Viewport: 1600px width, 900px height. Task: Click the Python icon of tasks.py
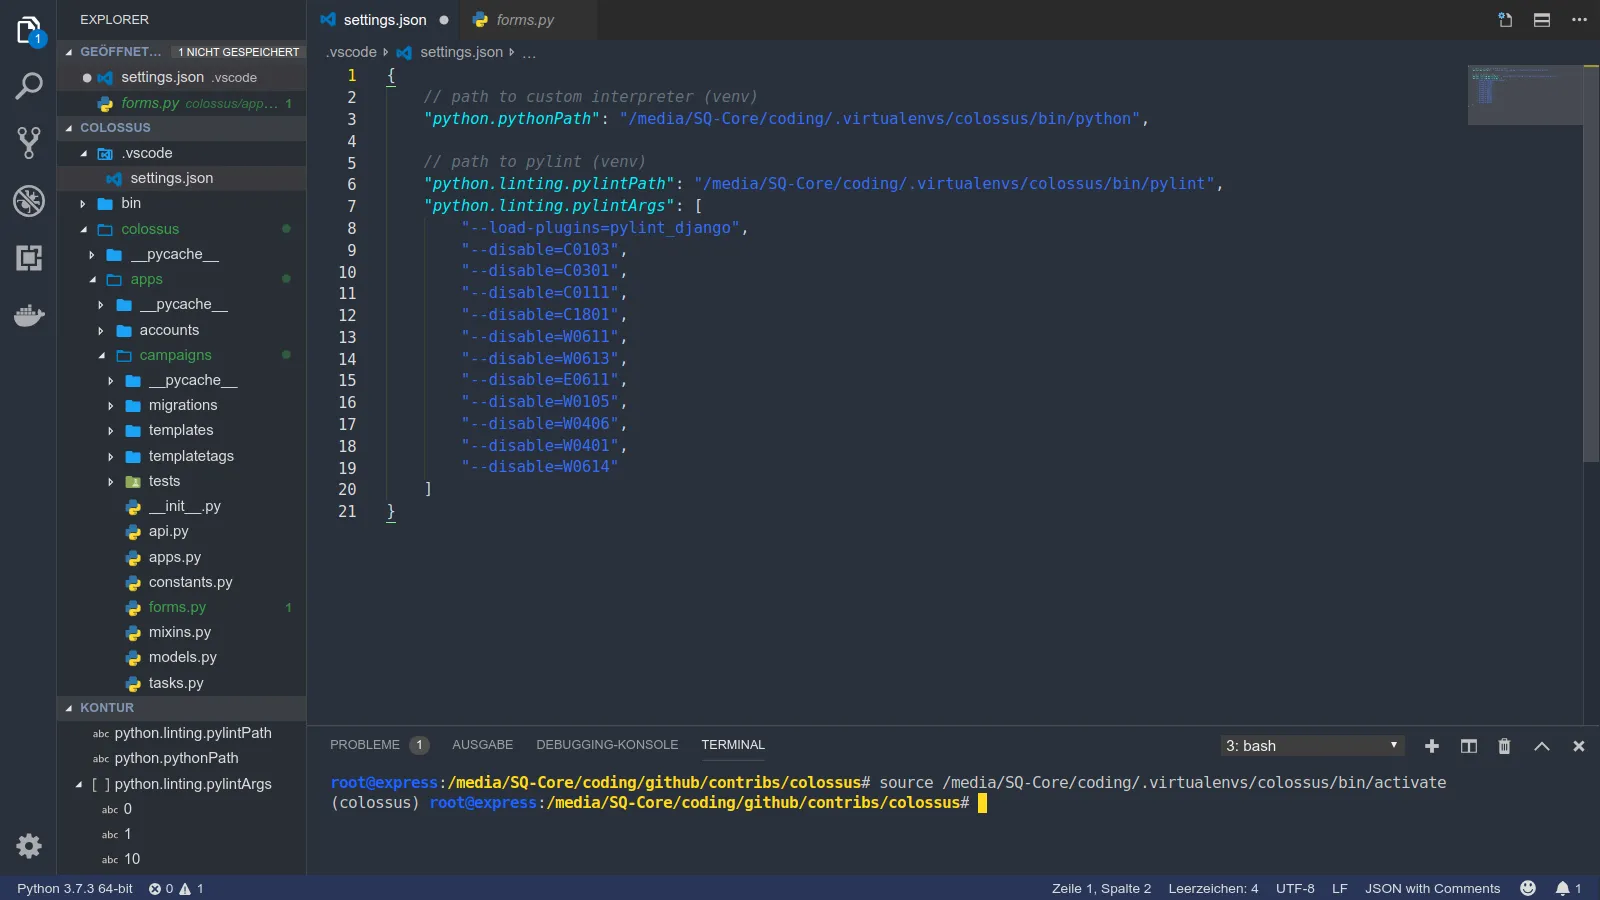133,683
